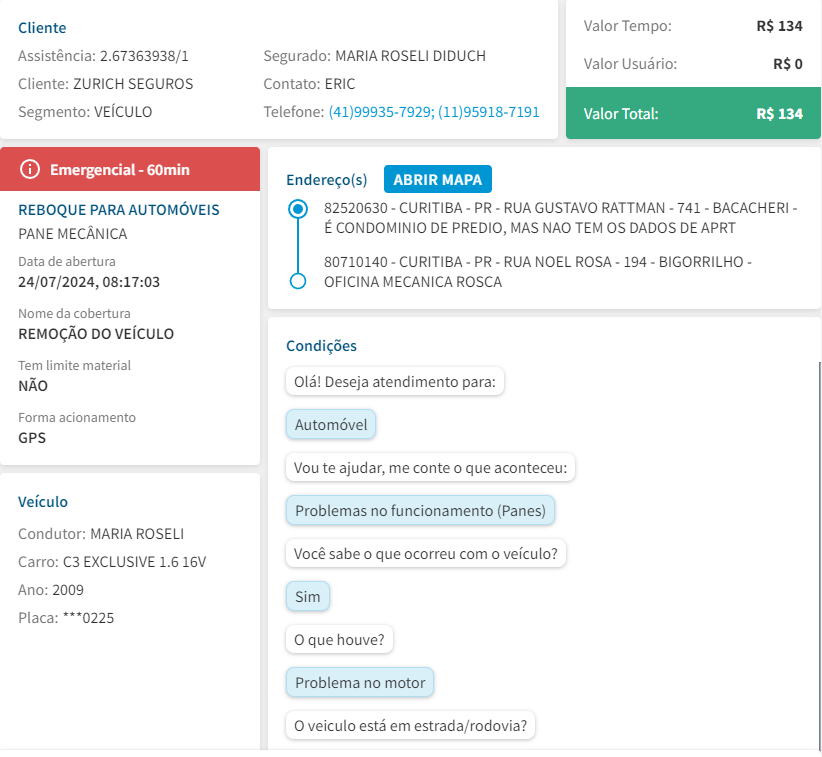Click the message Vou te ajudar, me conte
The width and height of the screenshot is (822, 757).
coord(430,468)
